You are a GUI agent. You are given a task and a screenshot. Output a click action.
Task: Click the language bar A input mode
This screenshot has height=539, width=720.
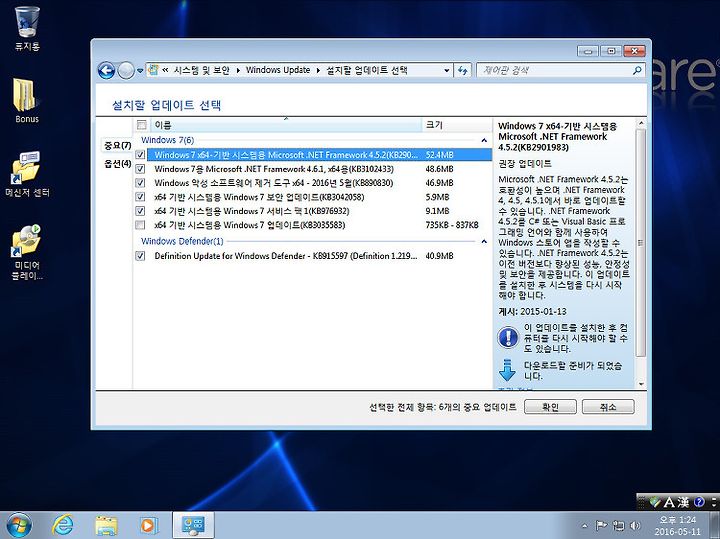click(669, 502)
